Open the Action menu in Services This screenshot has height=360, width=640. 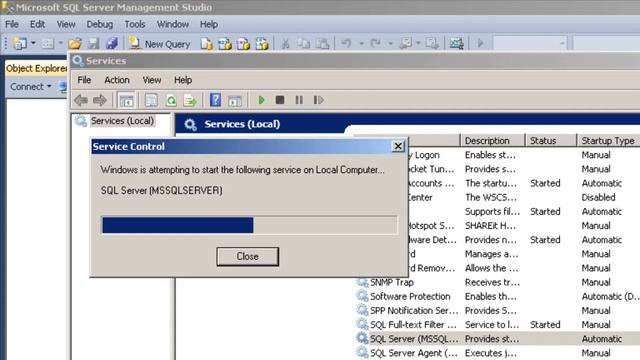point(117,80)
